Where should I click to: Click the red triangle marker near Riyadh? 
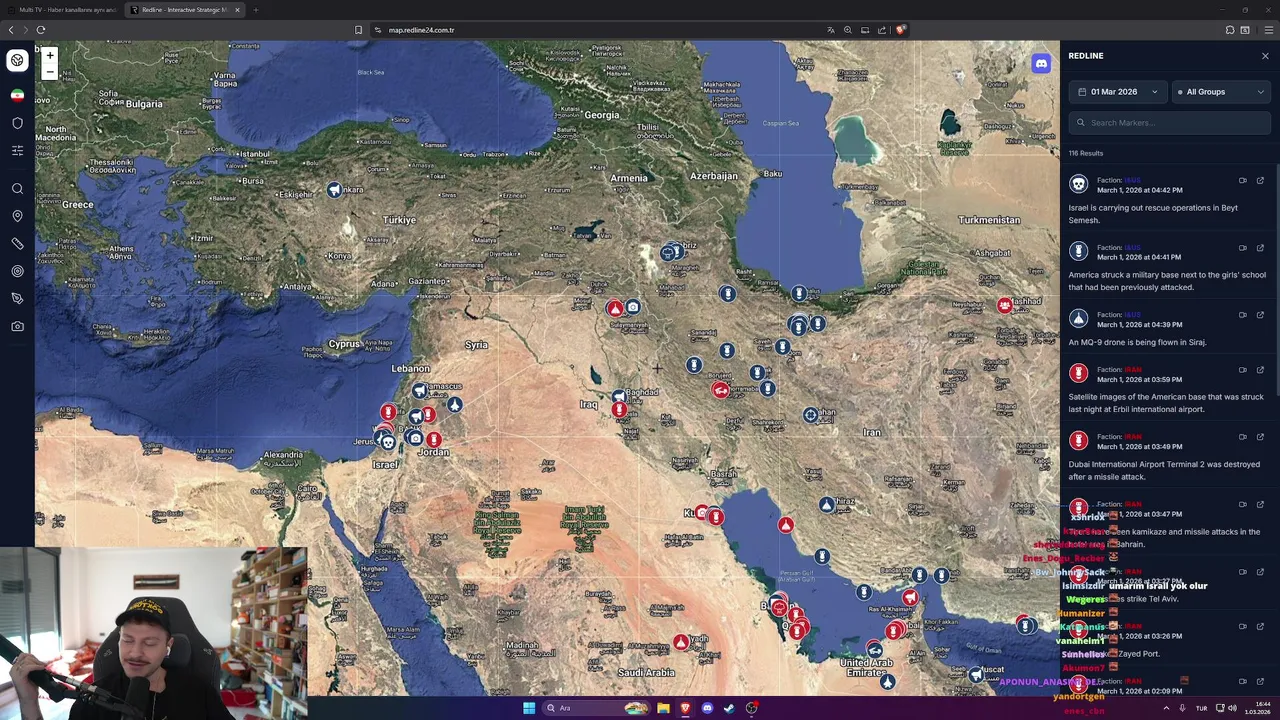[x=681, y=642]
